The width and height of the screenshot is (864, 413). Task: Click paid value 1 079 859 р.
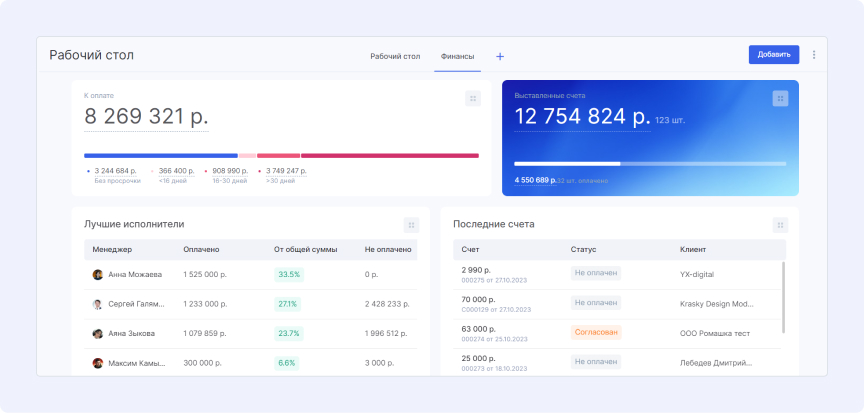click(204, 333)
